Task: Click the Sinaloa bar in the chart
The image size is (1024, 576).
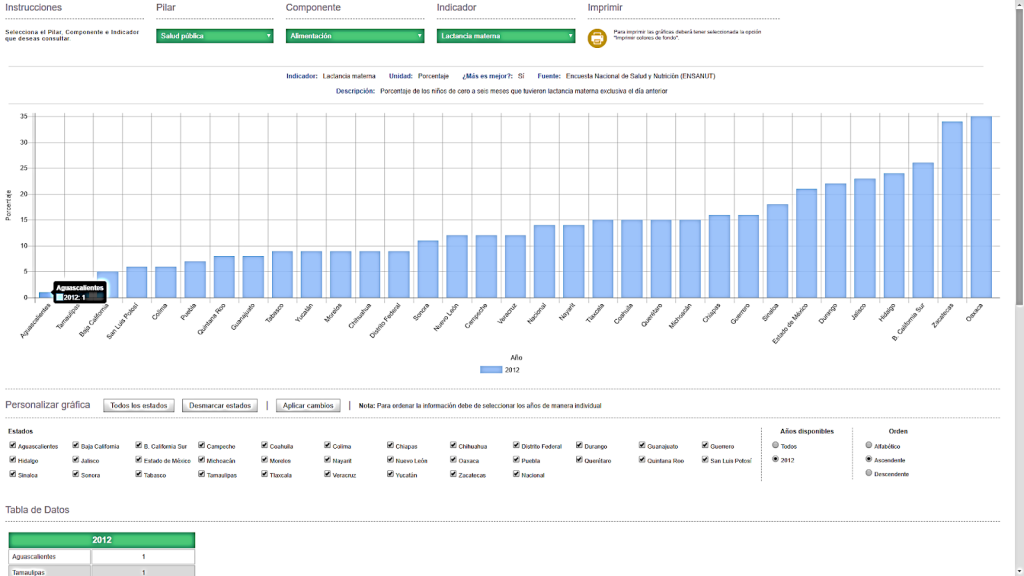Action: pos(777,251)
